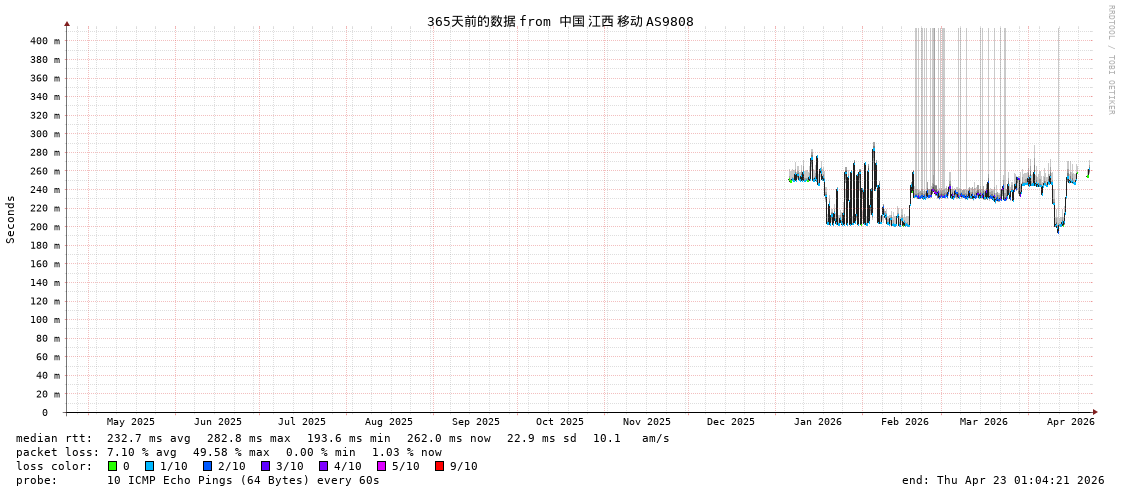1121x494 pixels.
Task: Click the Feb 2026 x-axis label
Action: point(904,422)
